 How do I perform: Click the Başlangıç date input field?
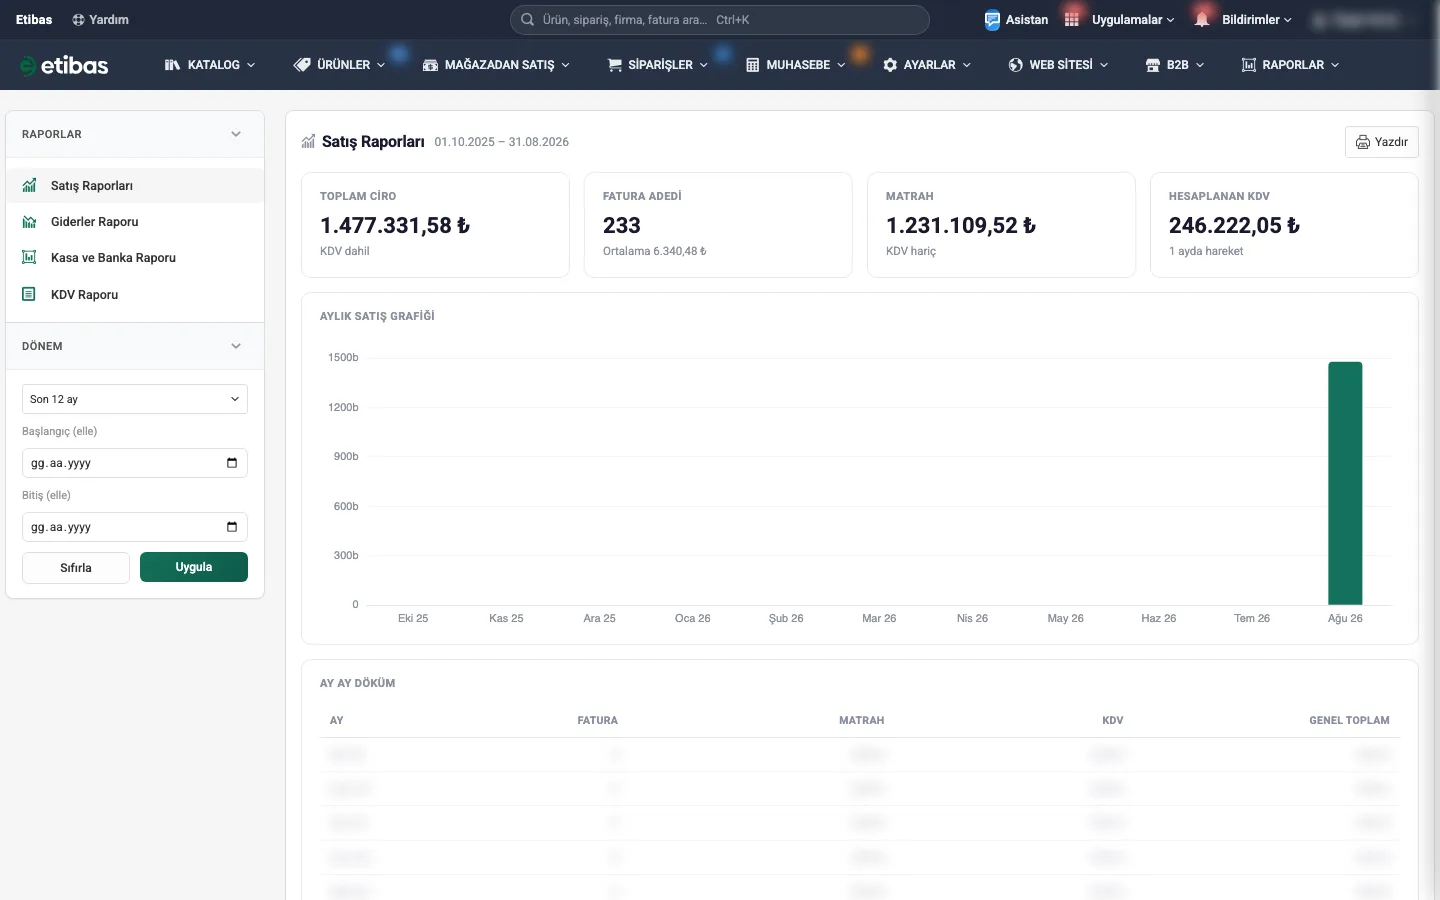(x=135, y=463)
